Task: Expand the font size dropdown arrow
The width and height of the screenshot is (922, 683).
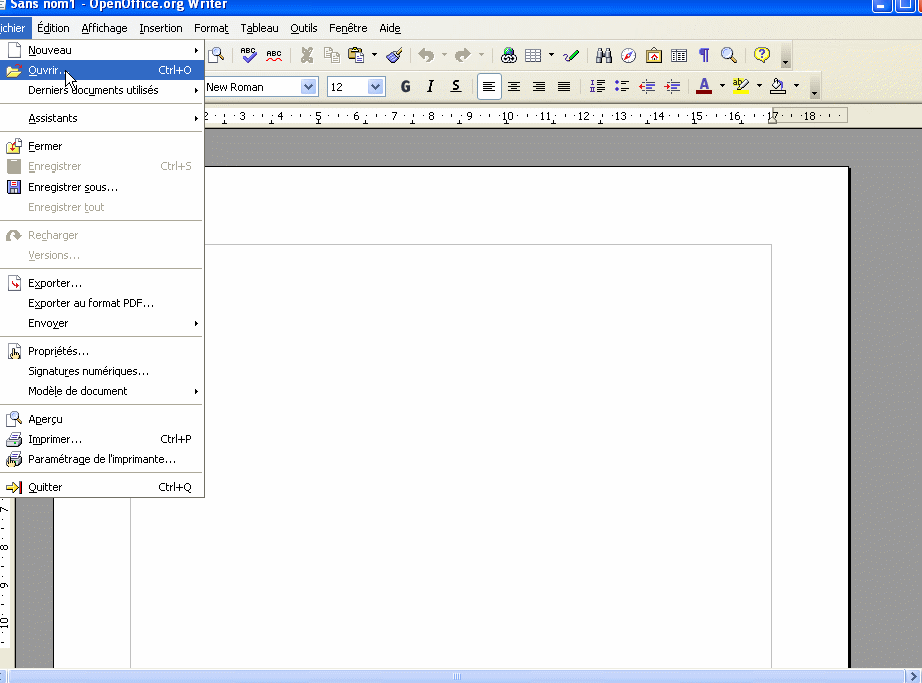Action: (x=376, y=87)
